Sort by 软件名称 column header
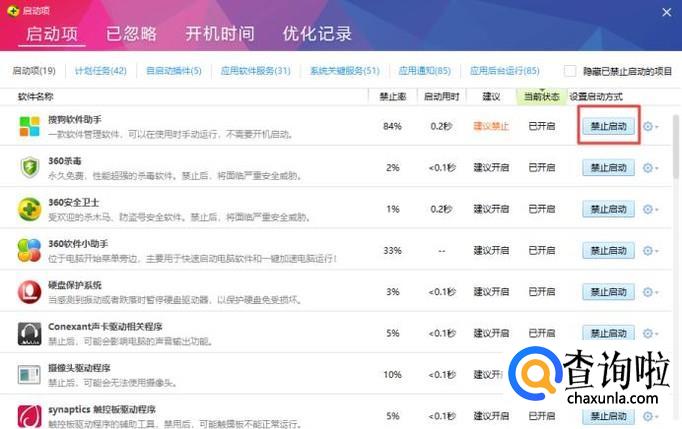682x429 pixels. click(x=36, y=97)
